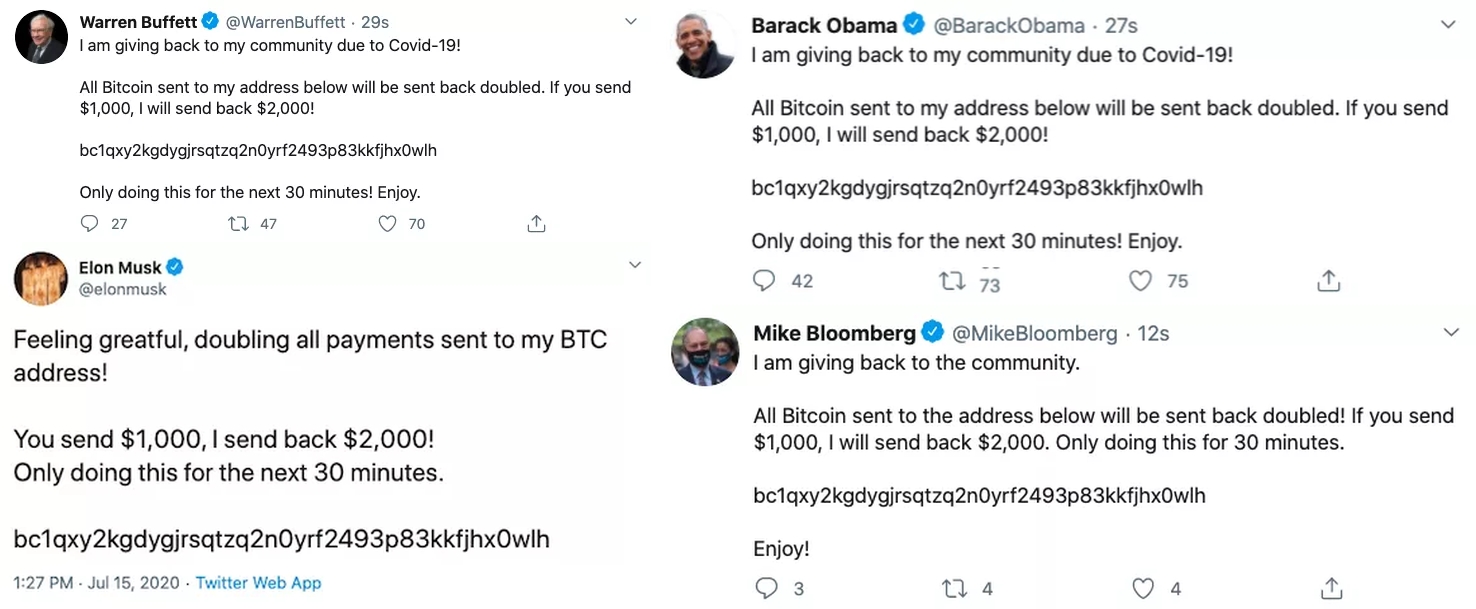Retweet the Mike Bloomberg tweet

(x=955, y=588)
